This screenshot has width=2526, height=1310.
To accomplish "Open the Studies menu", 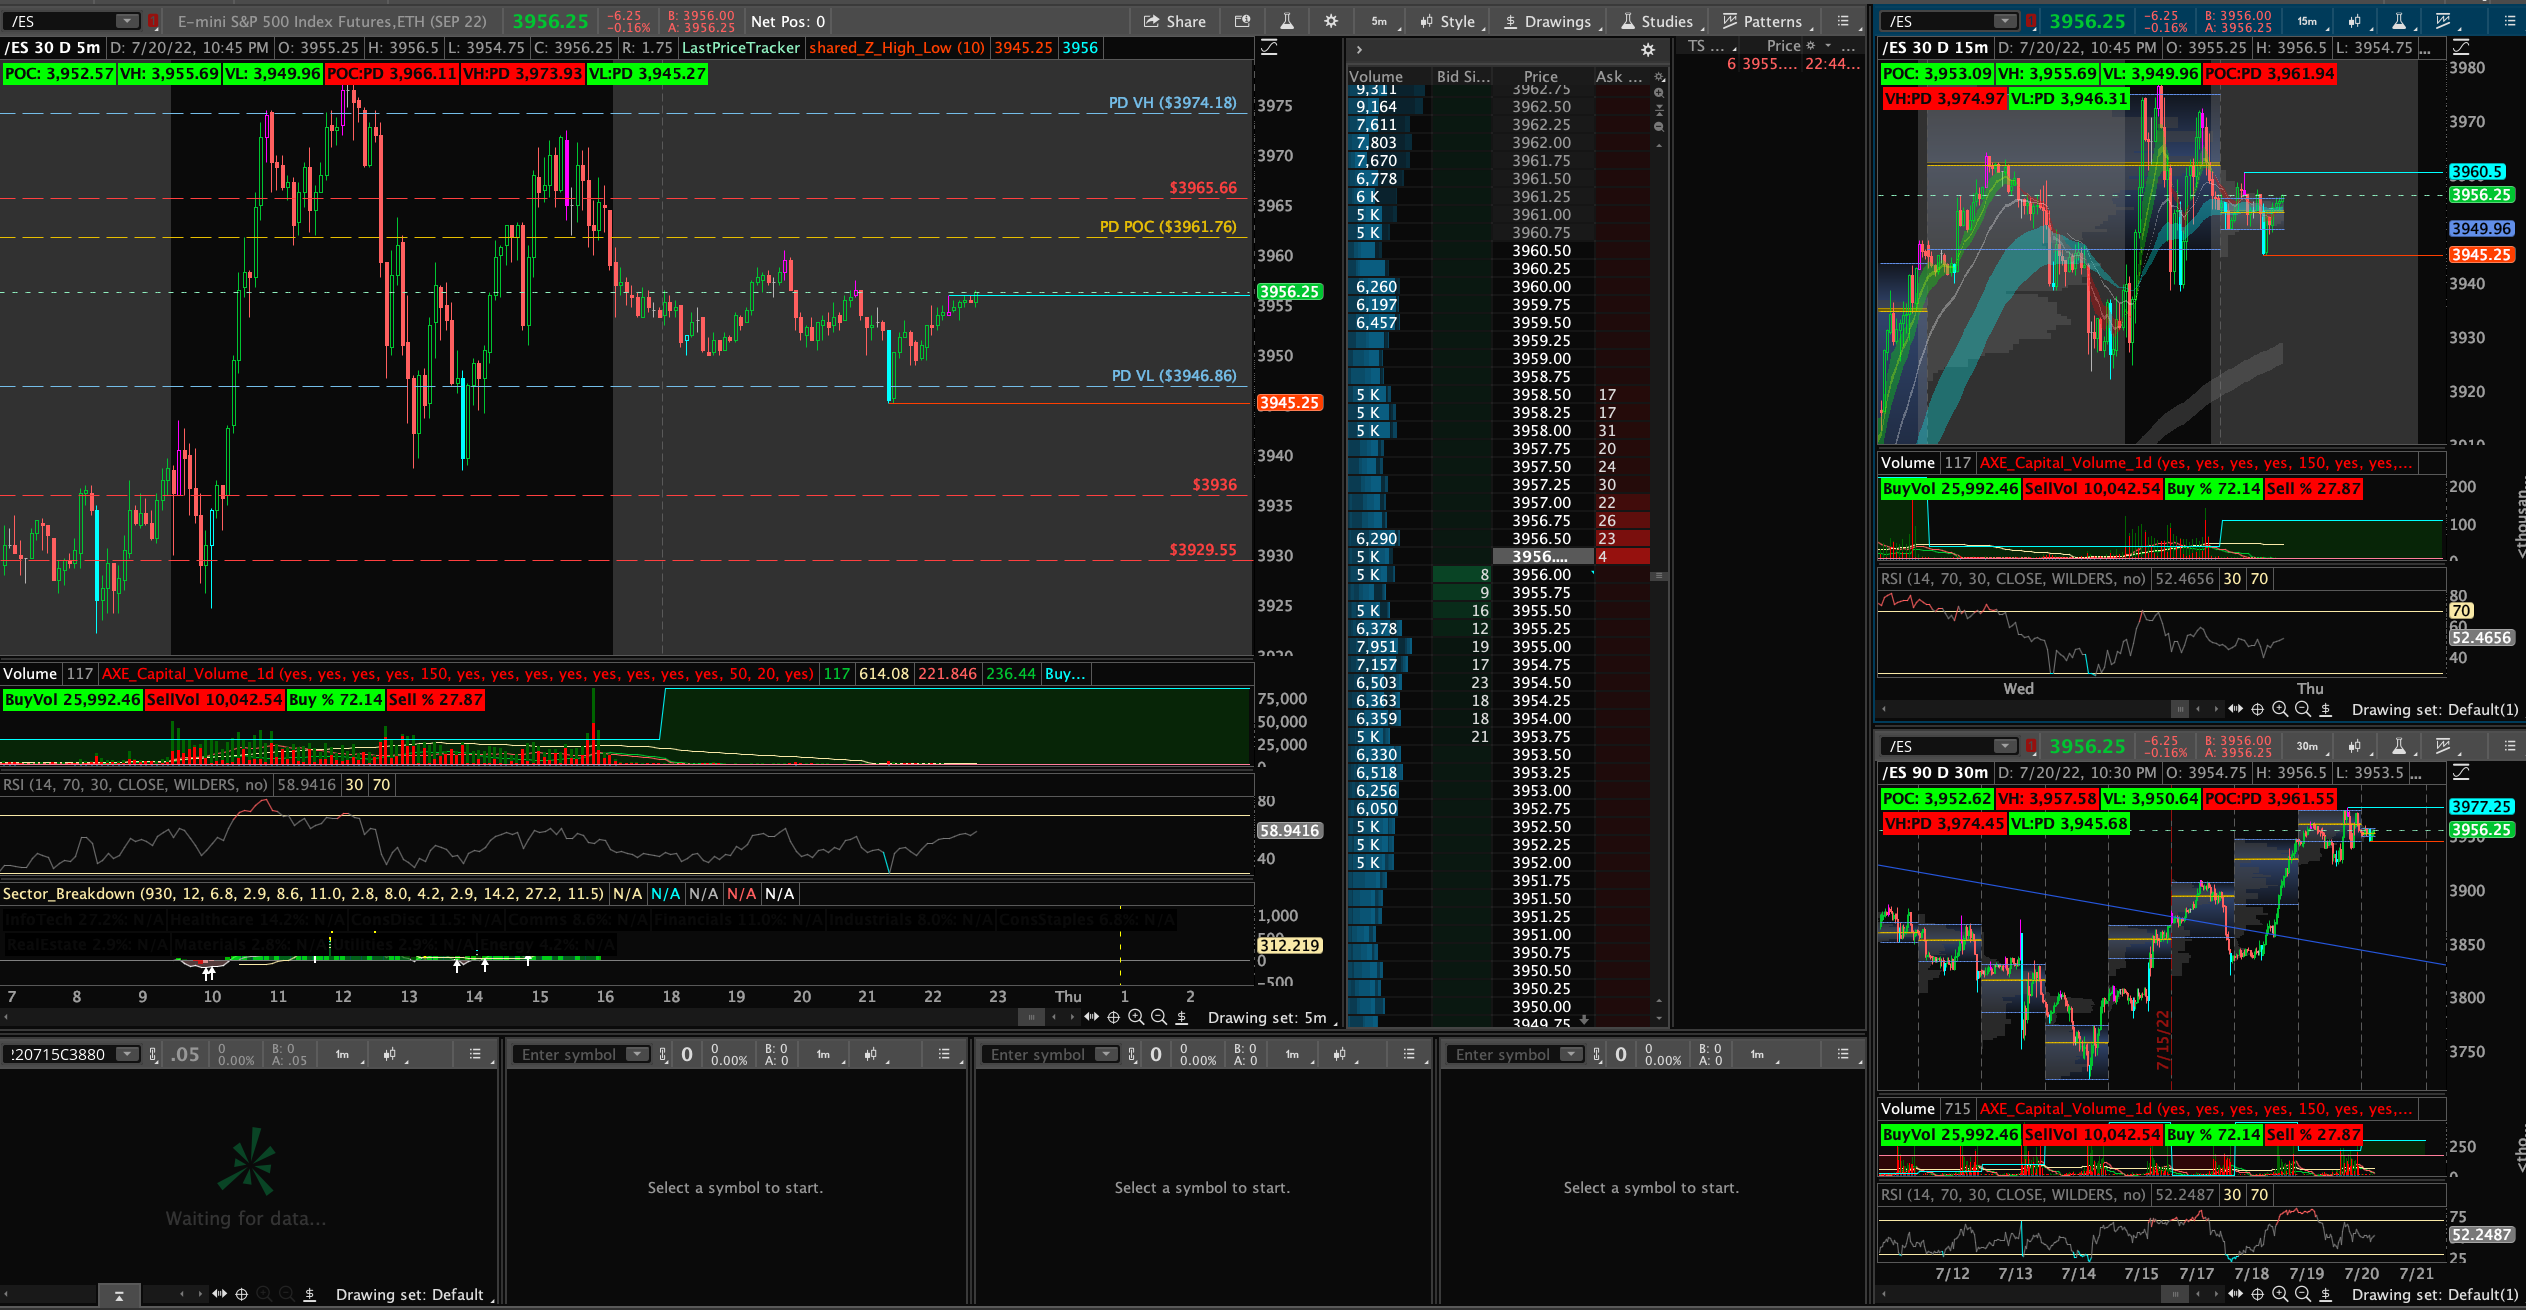I will pos(1657,21).
